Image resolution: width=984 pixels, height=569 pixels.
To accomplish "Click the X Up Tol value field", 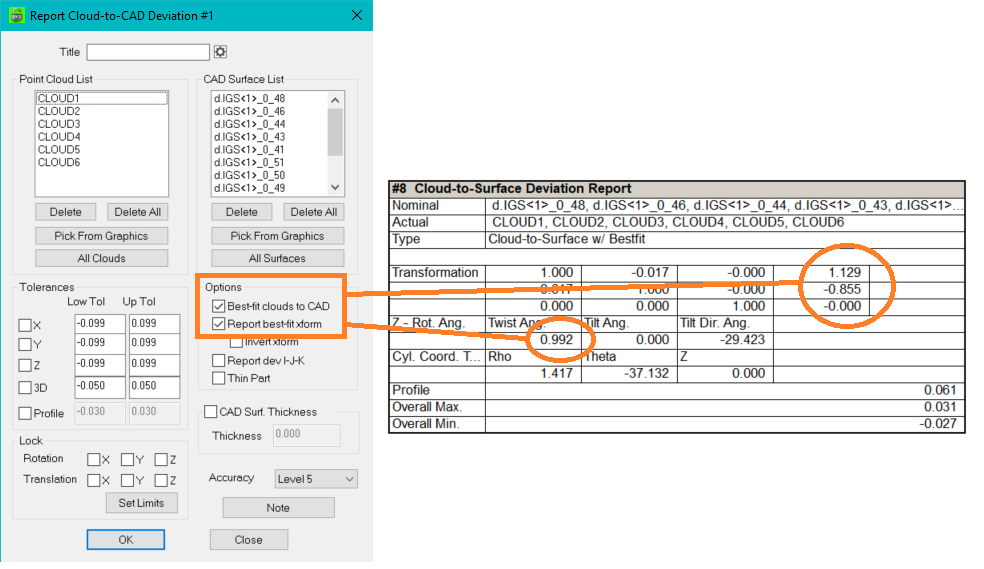I will click(154, 324).
